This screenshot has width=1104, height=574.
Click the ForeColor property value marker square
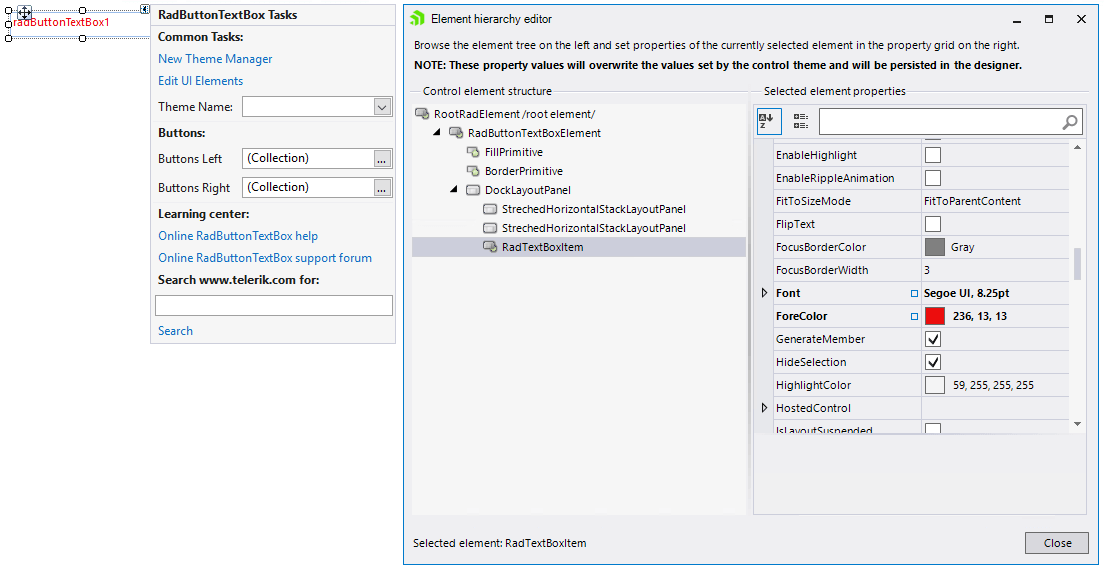tap(914, 317)
